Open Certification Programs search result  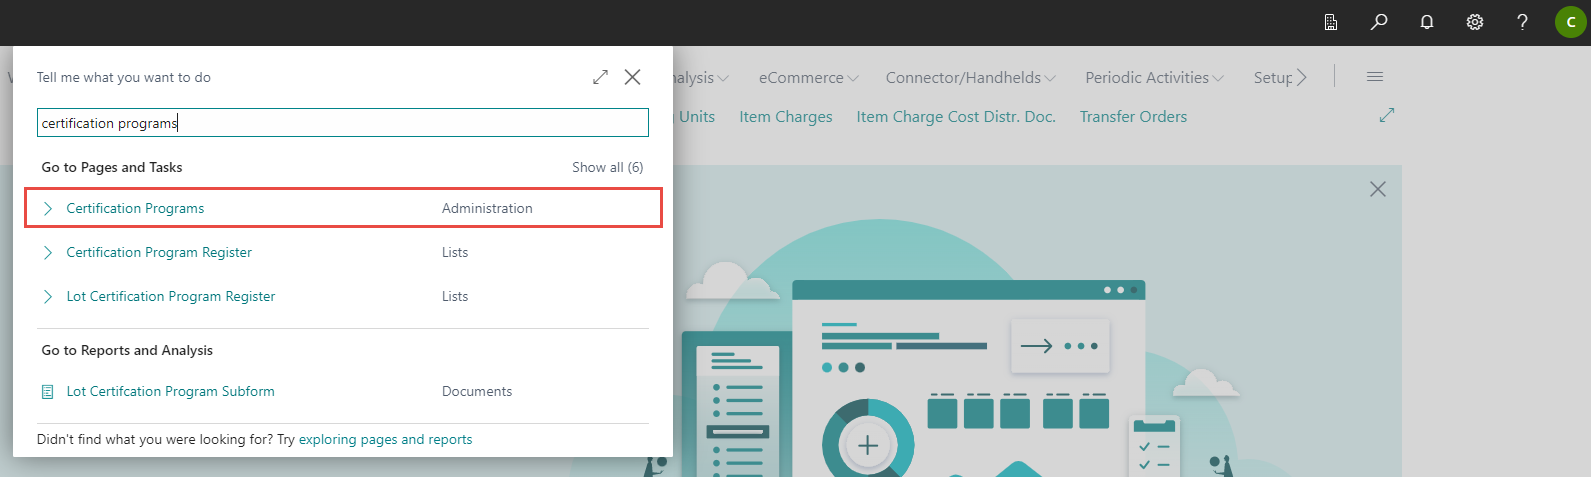(135, 208)
